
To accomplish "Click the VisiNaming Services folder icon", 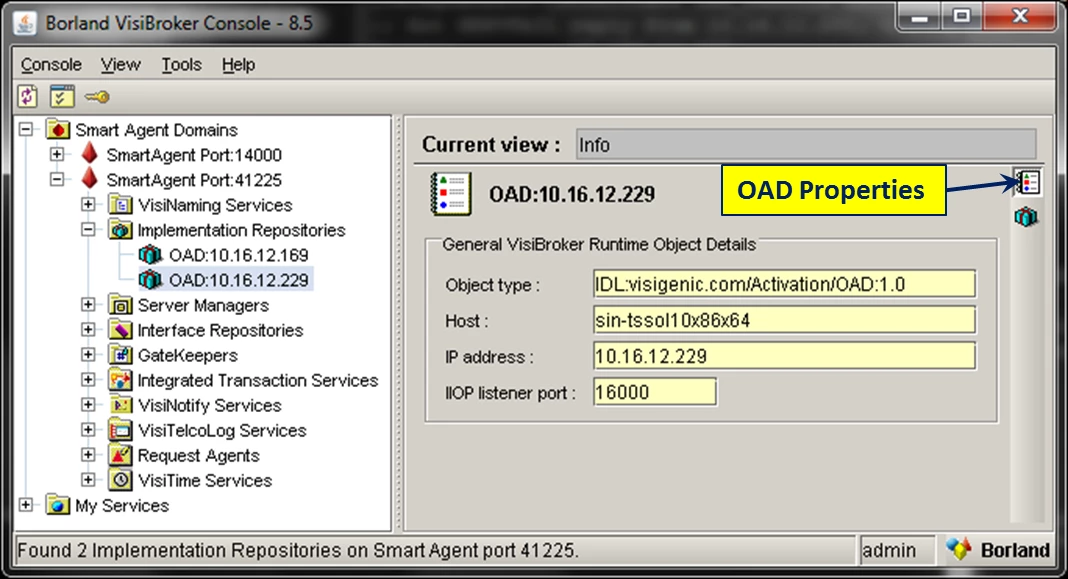I will click(x=121, y=204).
